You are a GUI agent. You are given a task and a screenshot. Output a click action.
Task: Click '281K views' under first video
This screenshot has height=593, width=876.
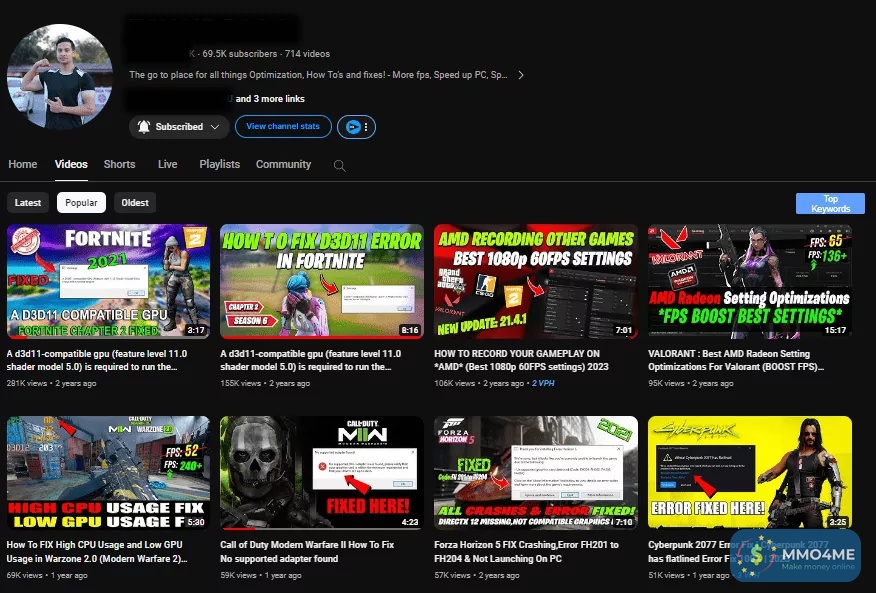click(x=27, y=383)
